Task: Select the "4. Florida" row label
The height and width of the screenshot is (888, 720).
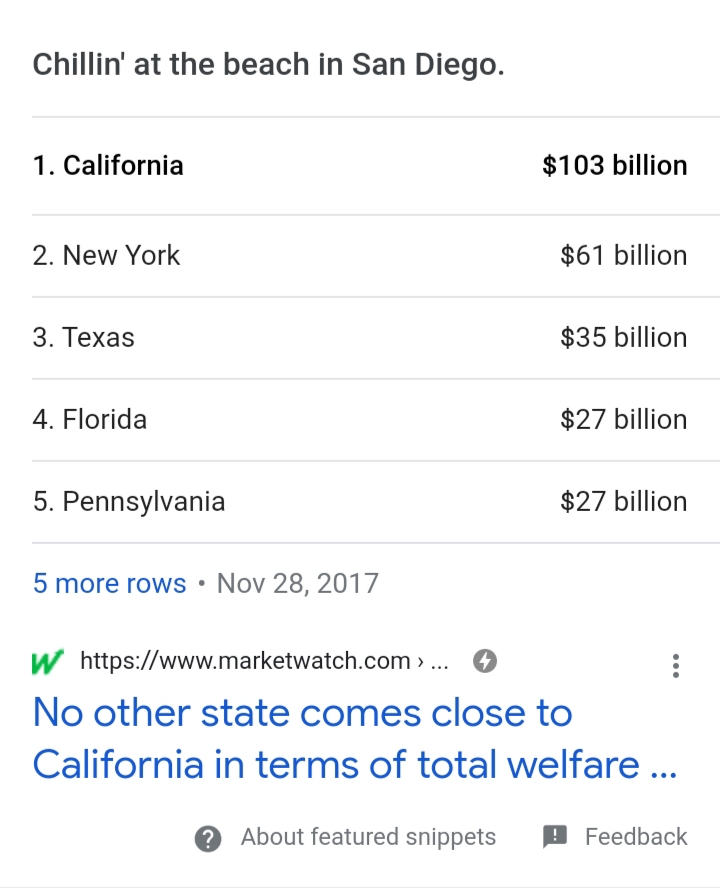Action: (90, 419)
